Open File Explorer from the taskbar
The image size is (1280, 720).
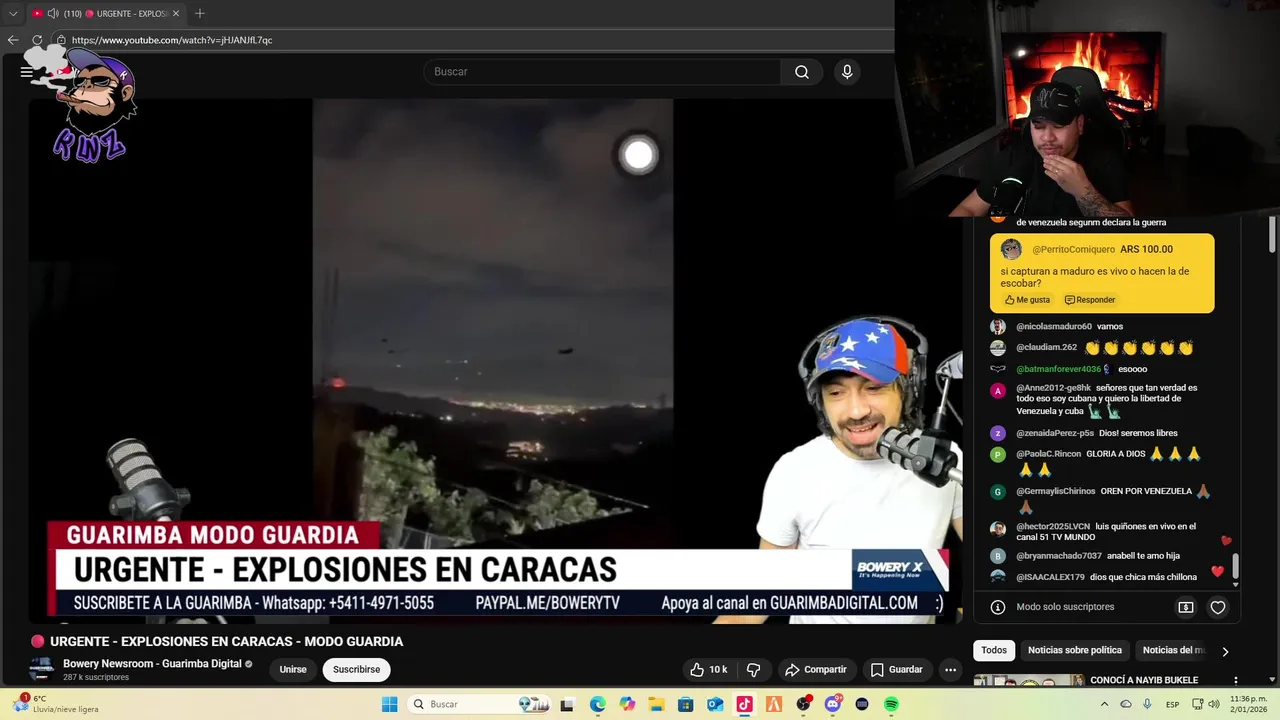(x=656, y=704)
